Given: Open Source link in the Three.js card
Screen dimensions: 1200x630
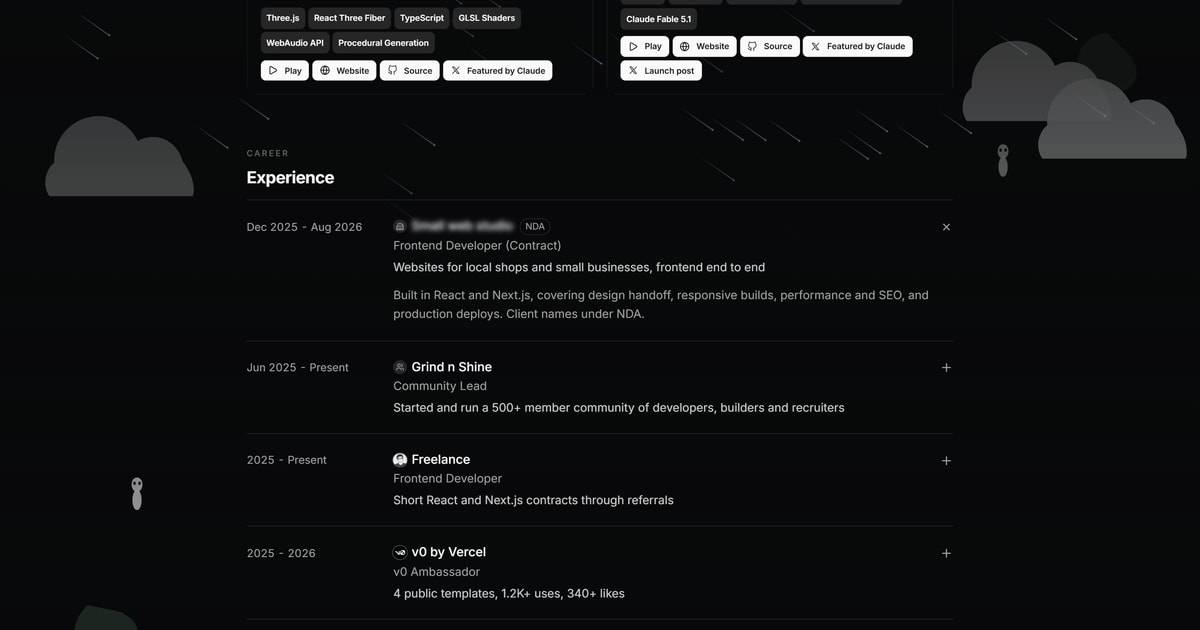Looking at the screenshot, I should click(x=410, y=71).
